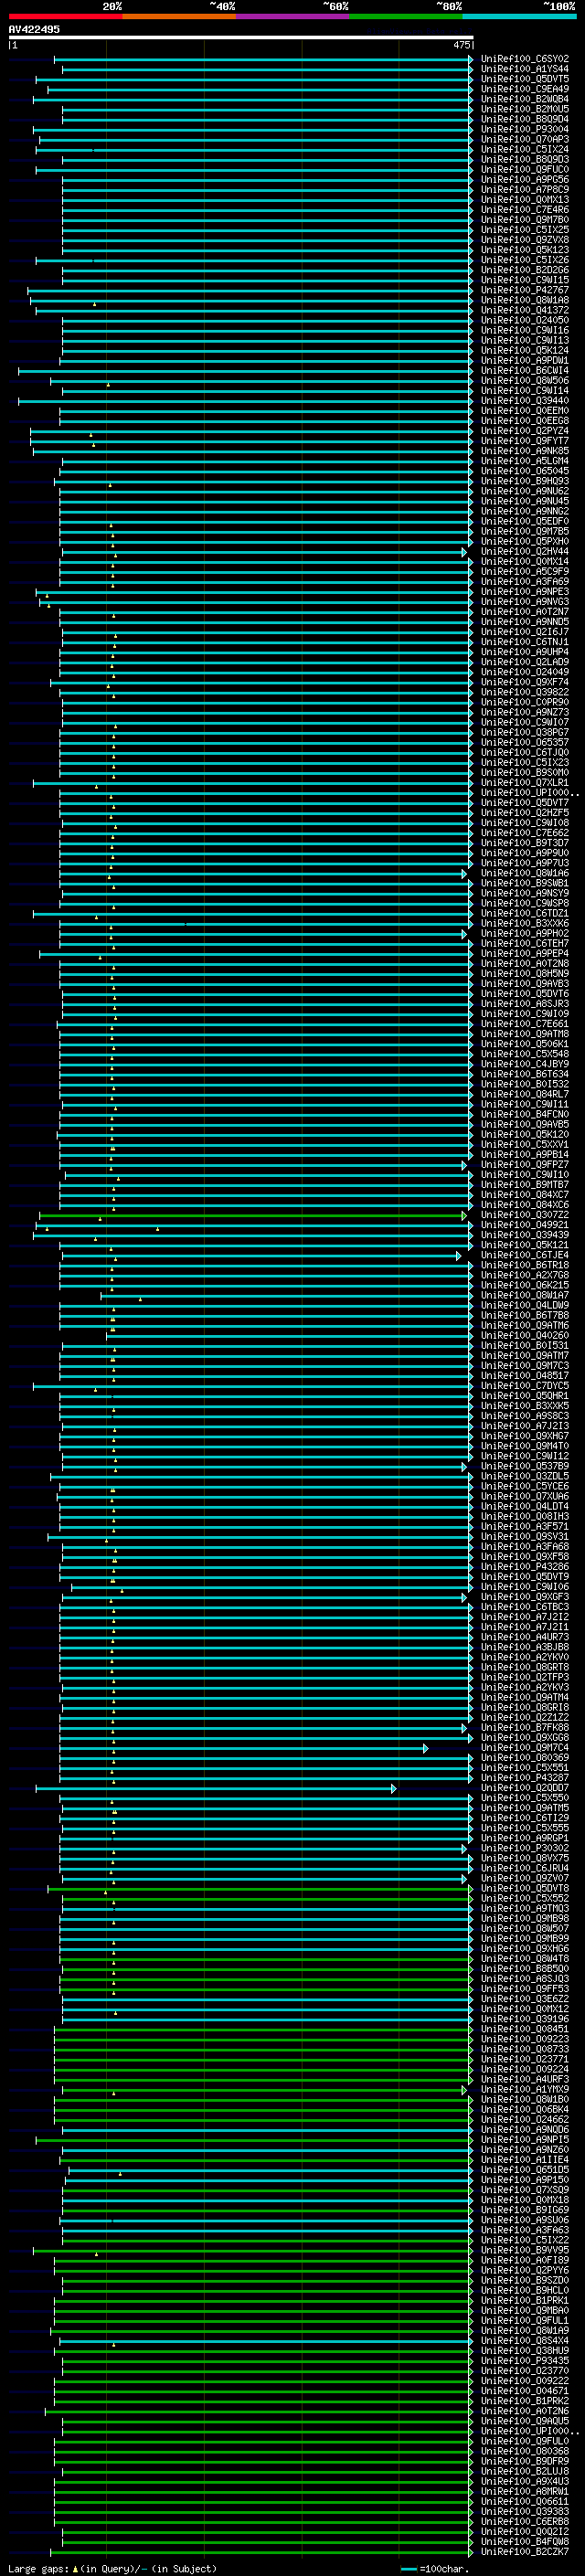The height and width of the screenshot is (2576, 585).
Task: Click hit label UniRef100_Q41372
Action: pos(525,310)
